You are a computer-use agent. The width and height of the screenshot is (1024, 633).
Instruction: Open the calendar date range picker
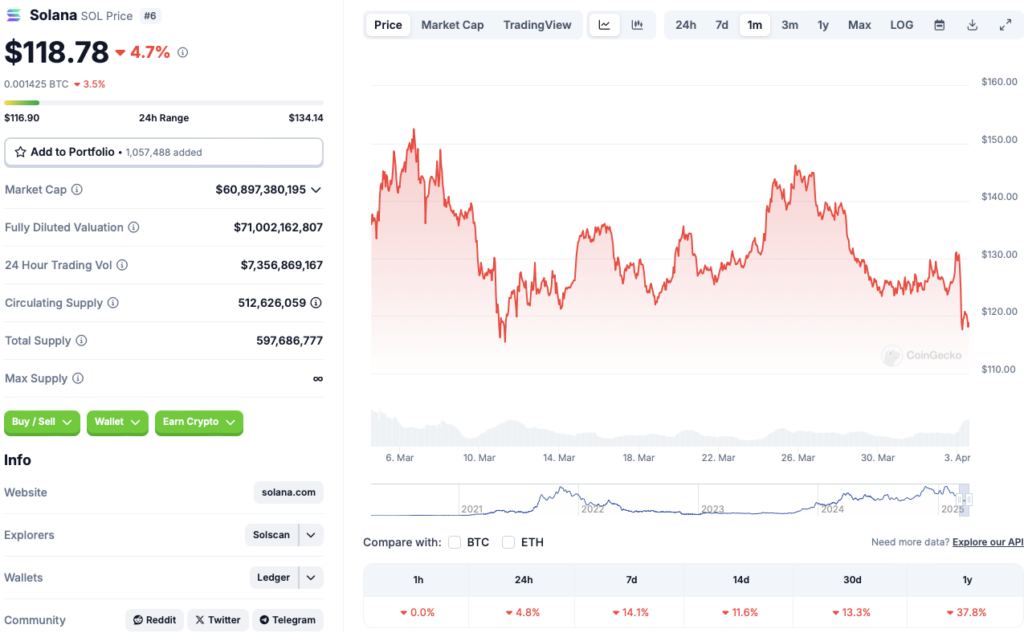pyautogui.click(x=938, y=24)
